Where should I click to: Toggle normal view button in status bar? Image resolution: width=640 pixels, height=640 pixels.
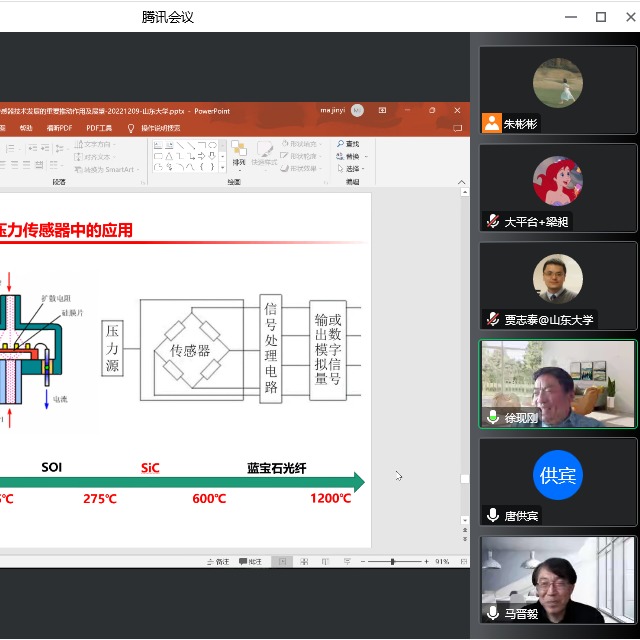pyautogui.click(x=283, y=562)
